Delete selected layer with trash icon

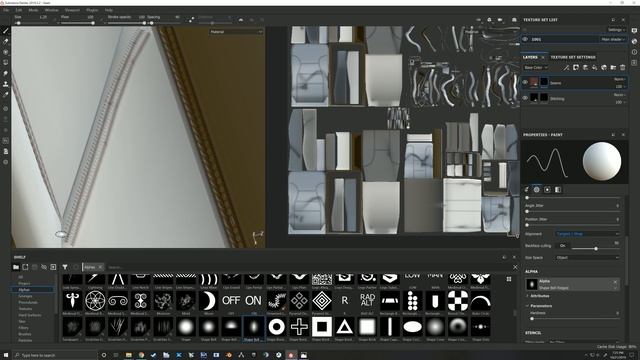coord(622,67)
